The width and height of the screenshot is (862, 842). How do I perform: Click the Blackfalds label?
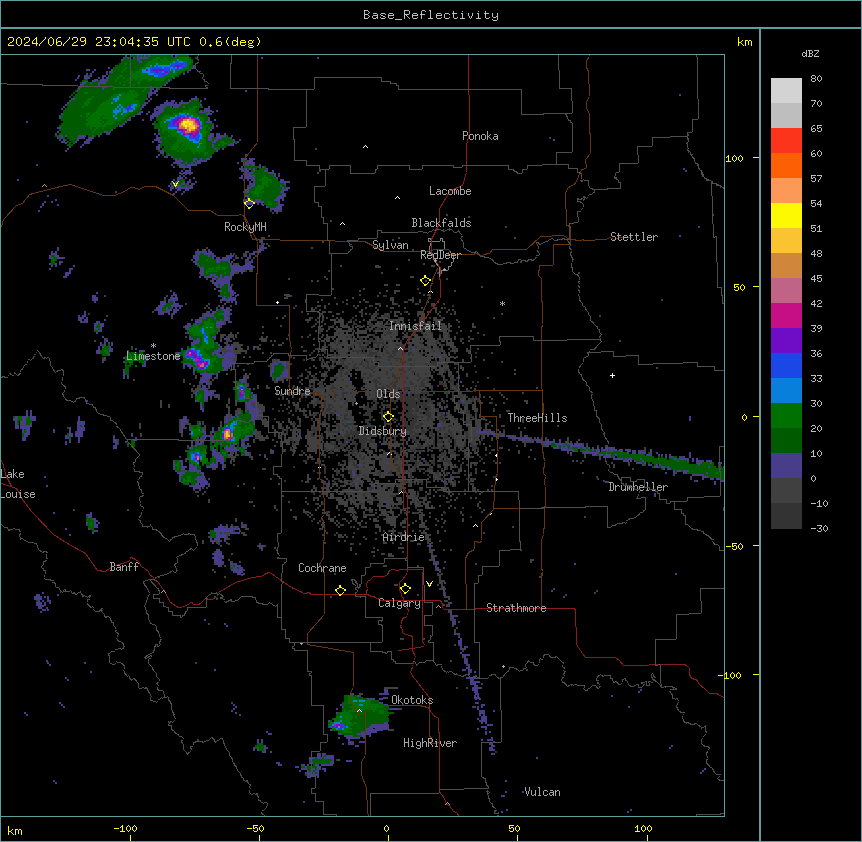[441, 223]
